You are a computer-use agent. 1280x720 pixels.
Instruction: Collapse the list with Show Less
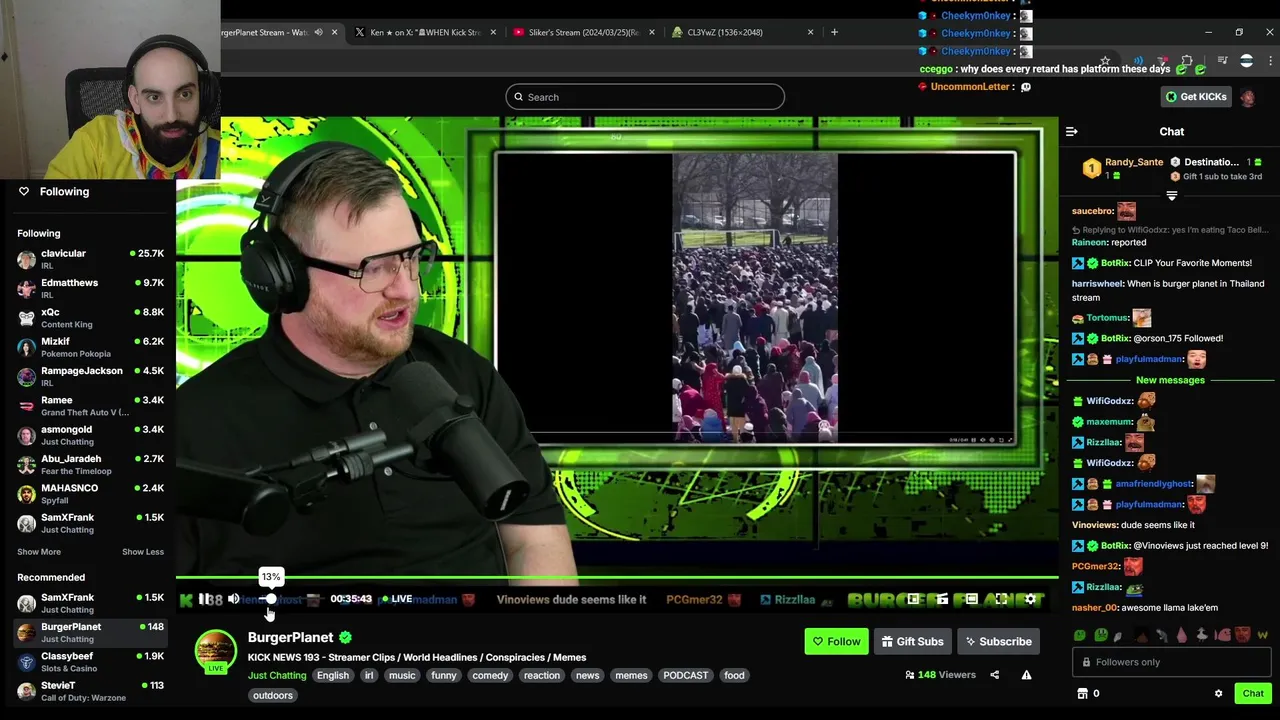(143, 552)
